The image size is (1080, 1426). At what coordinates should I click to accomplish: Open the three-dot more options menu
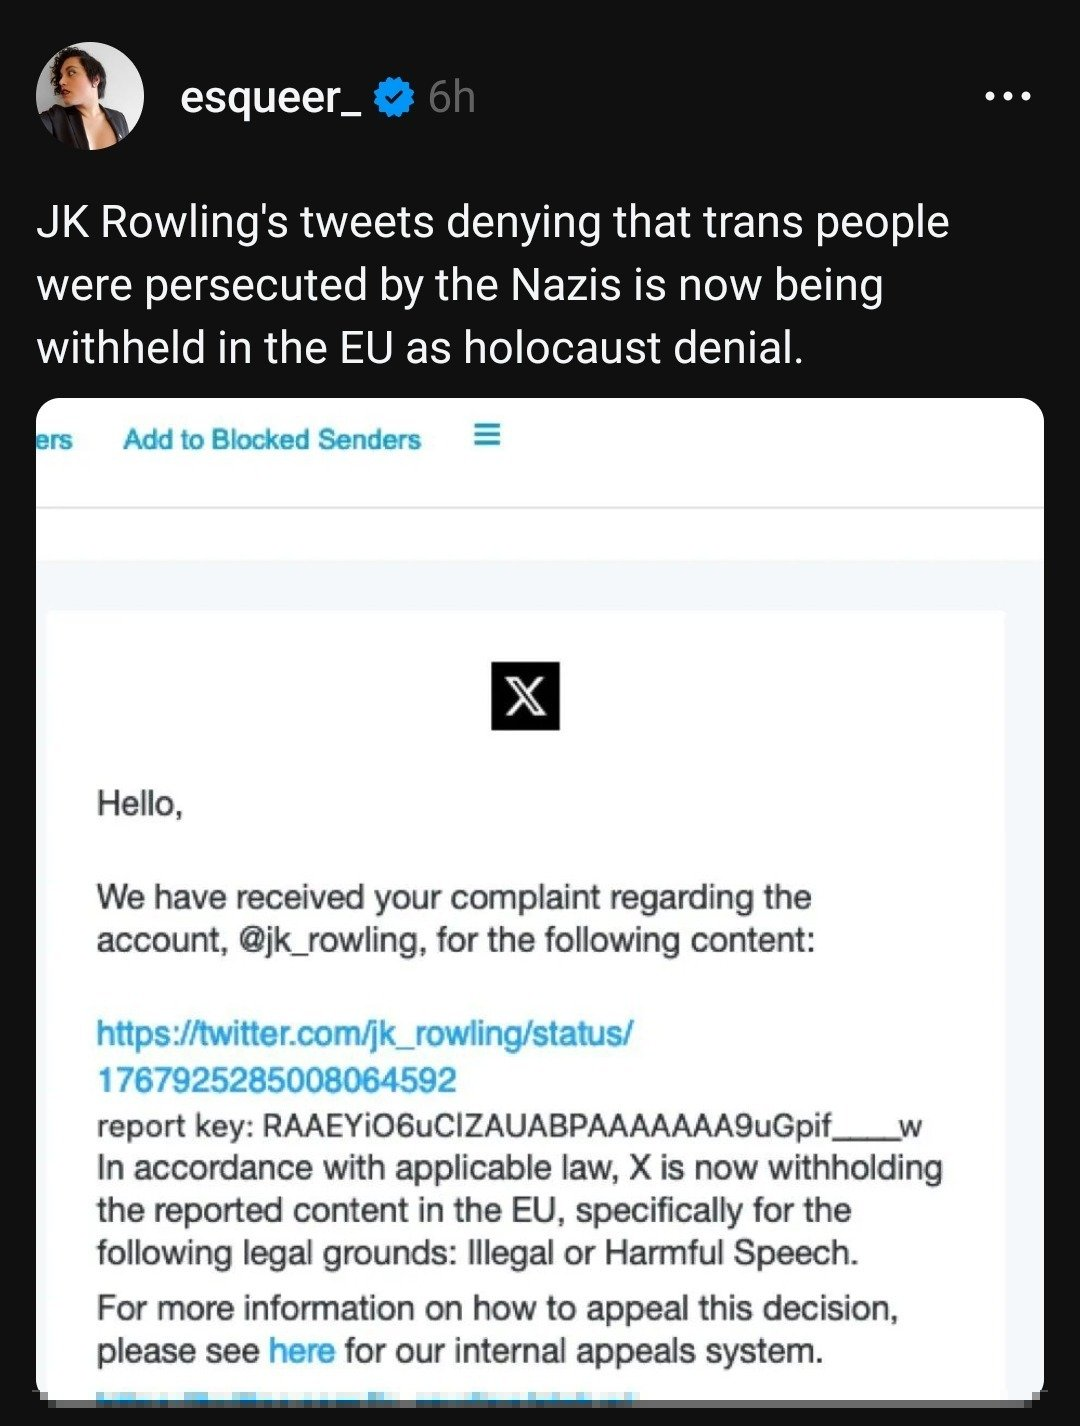pyautogui.click(x=1007, y=97)
